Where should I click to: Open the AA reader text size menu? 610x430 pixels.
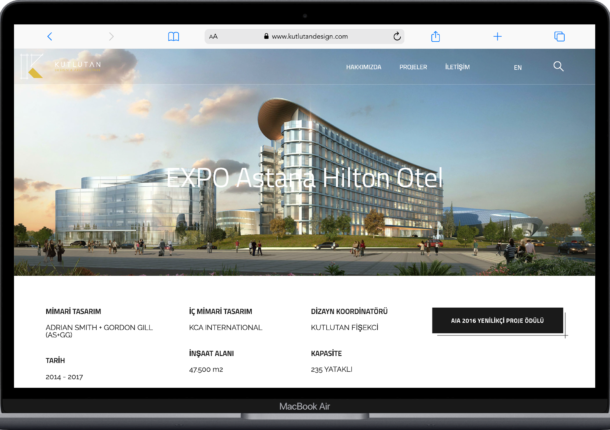[214, 36]
